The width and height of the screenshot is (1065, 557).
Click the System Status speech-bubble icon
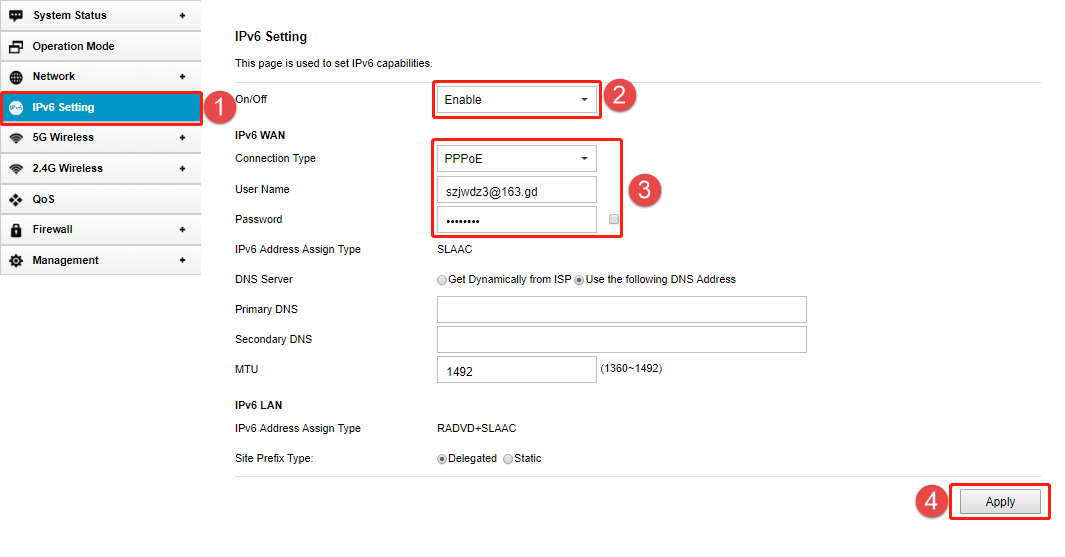(16, 16)
